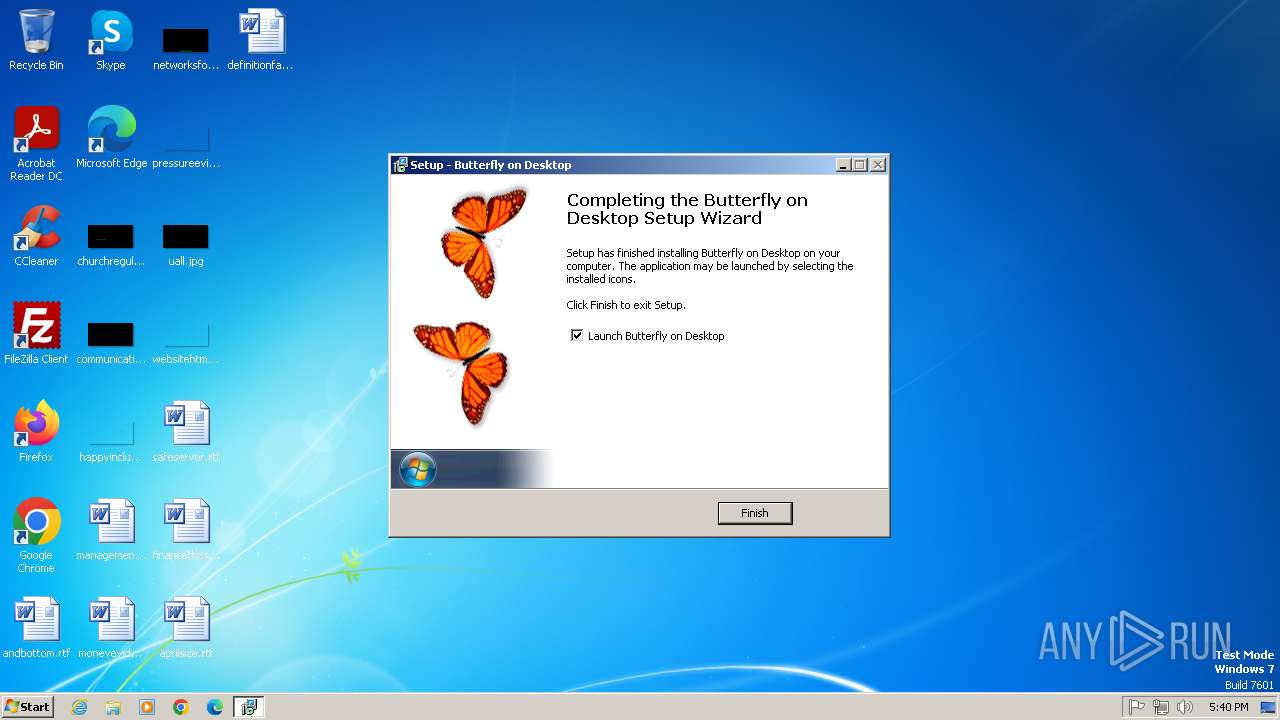Select the safeserver.rtf document icon
The height and width of the screenshot is (720, 1280).
[186, 432]
